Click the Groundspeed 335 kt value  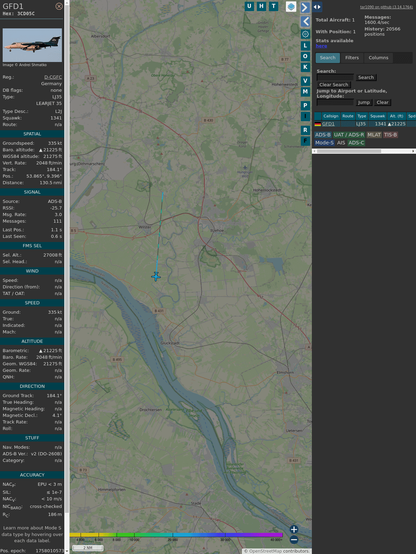click(55, 143)
